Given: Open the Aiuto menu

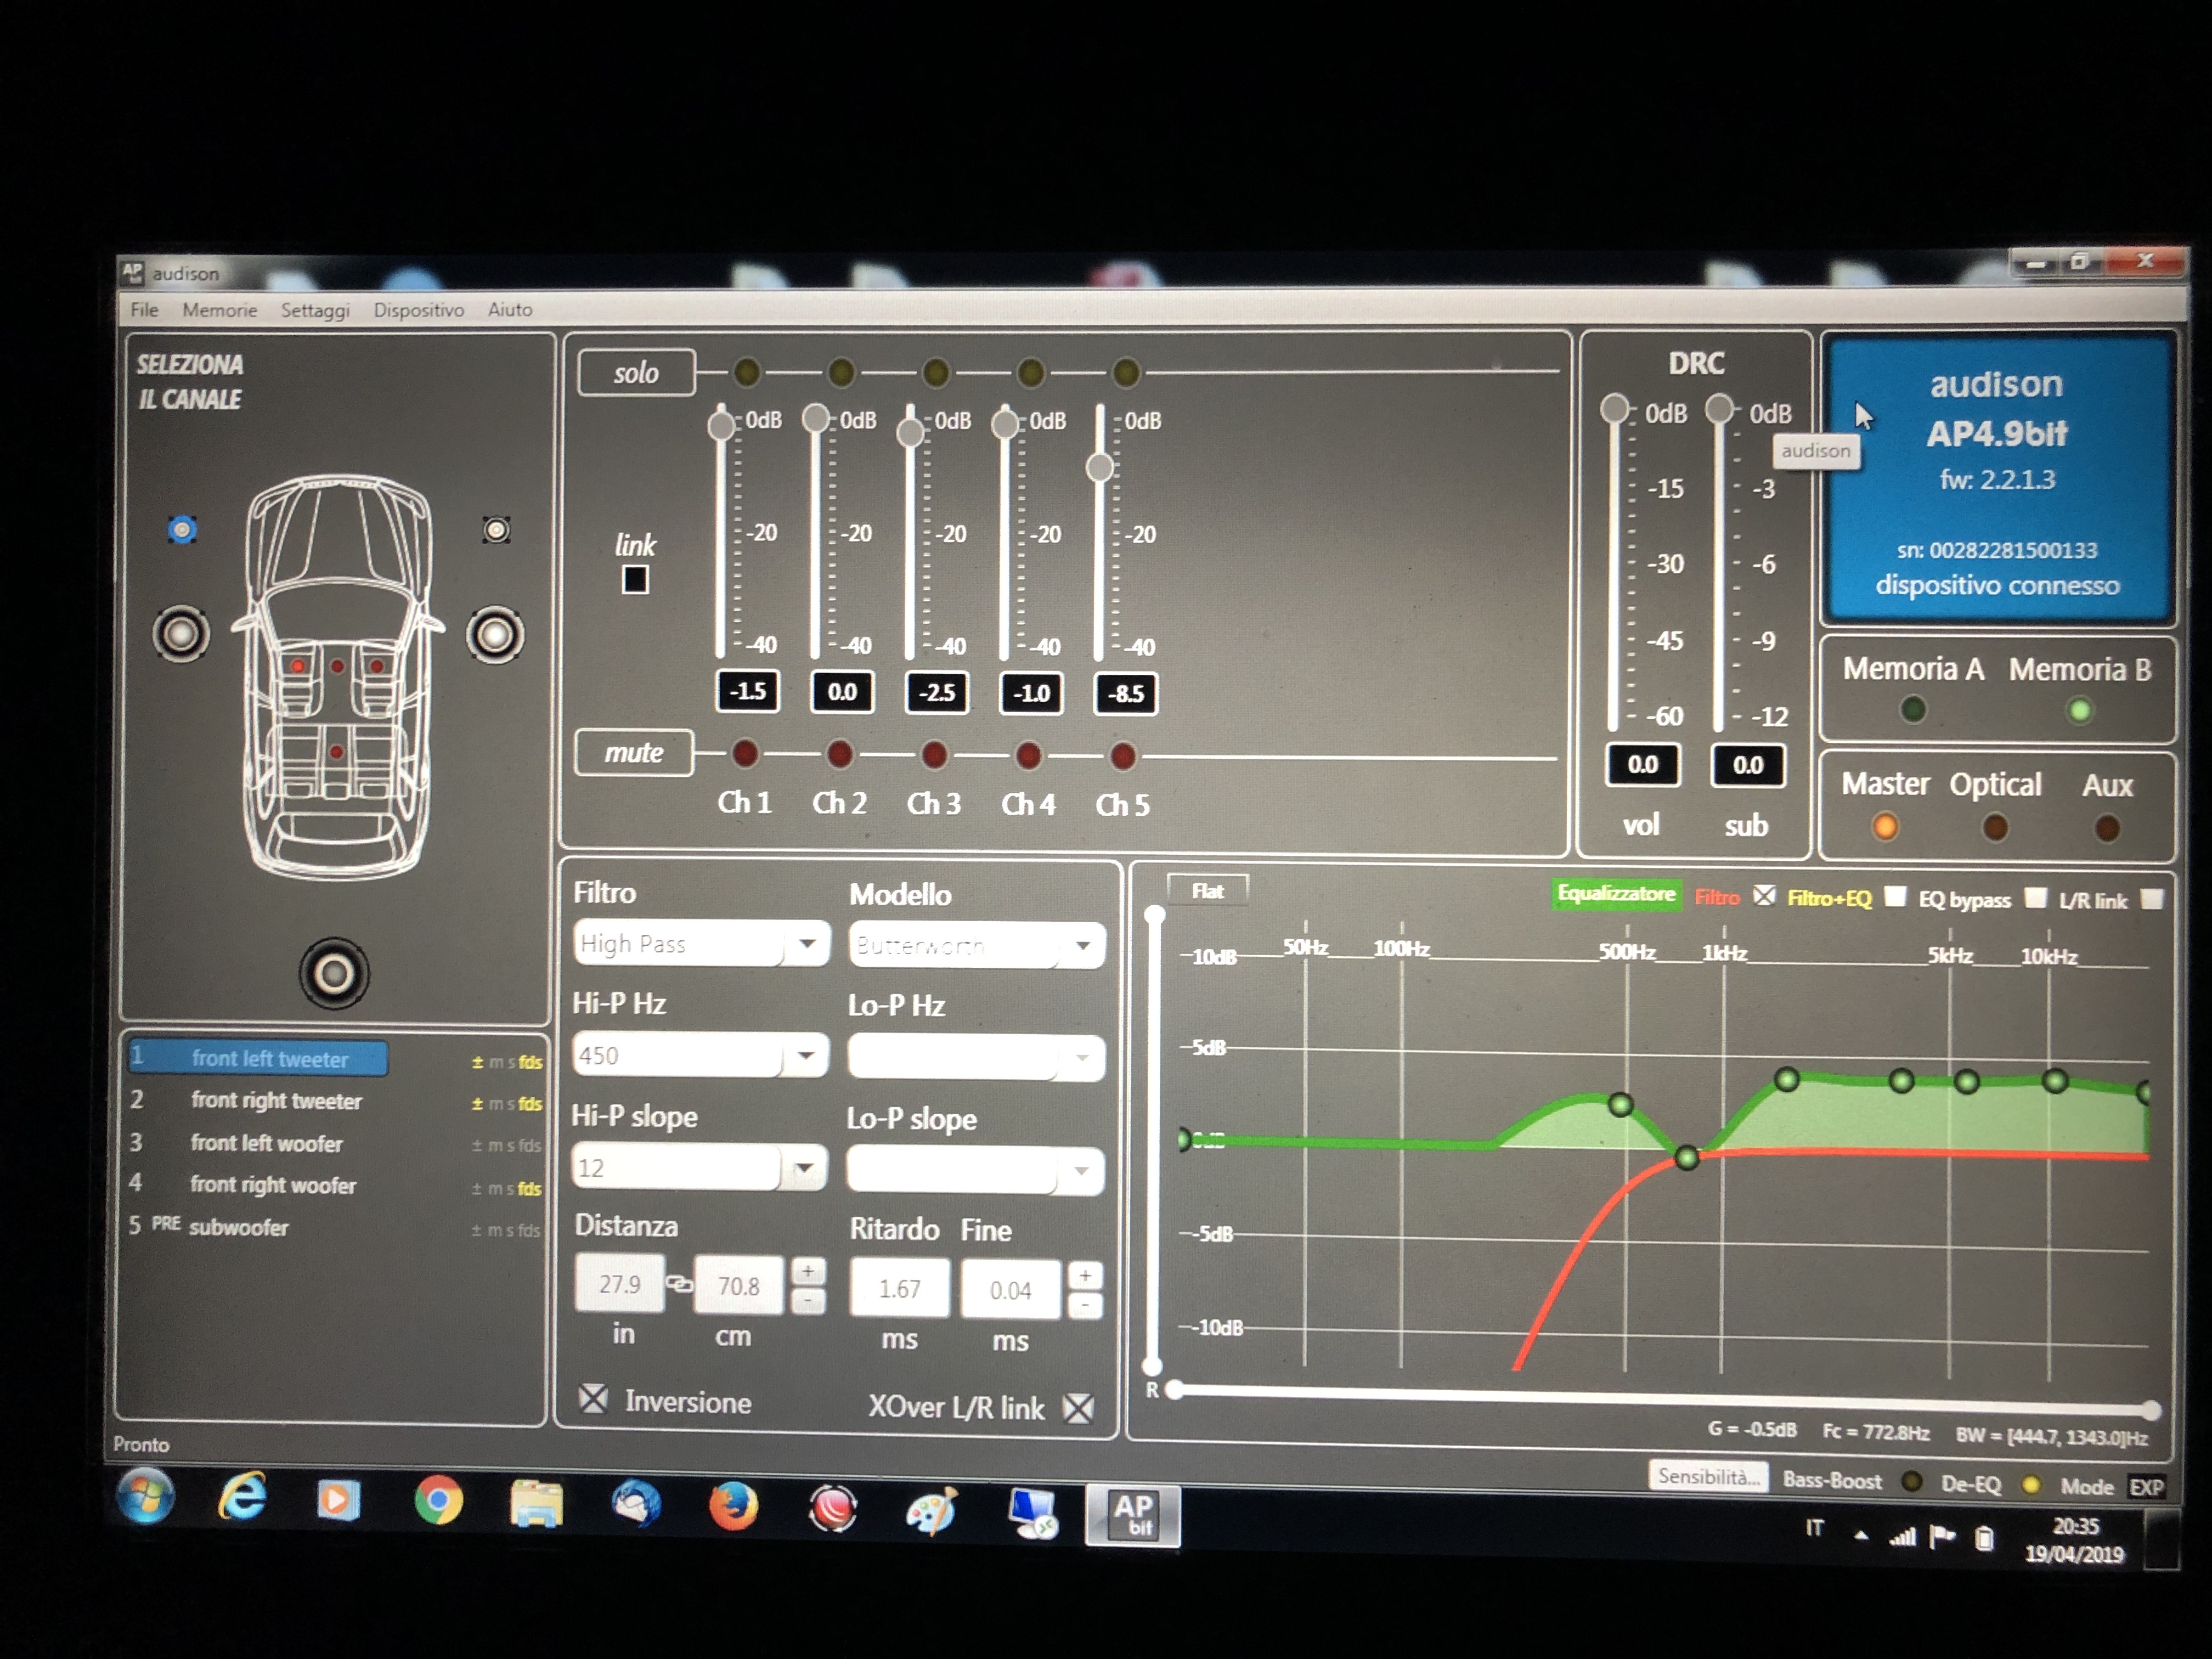Looking at the screenshot, I should [x=510, y=310].
